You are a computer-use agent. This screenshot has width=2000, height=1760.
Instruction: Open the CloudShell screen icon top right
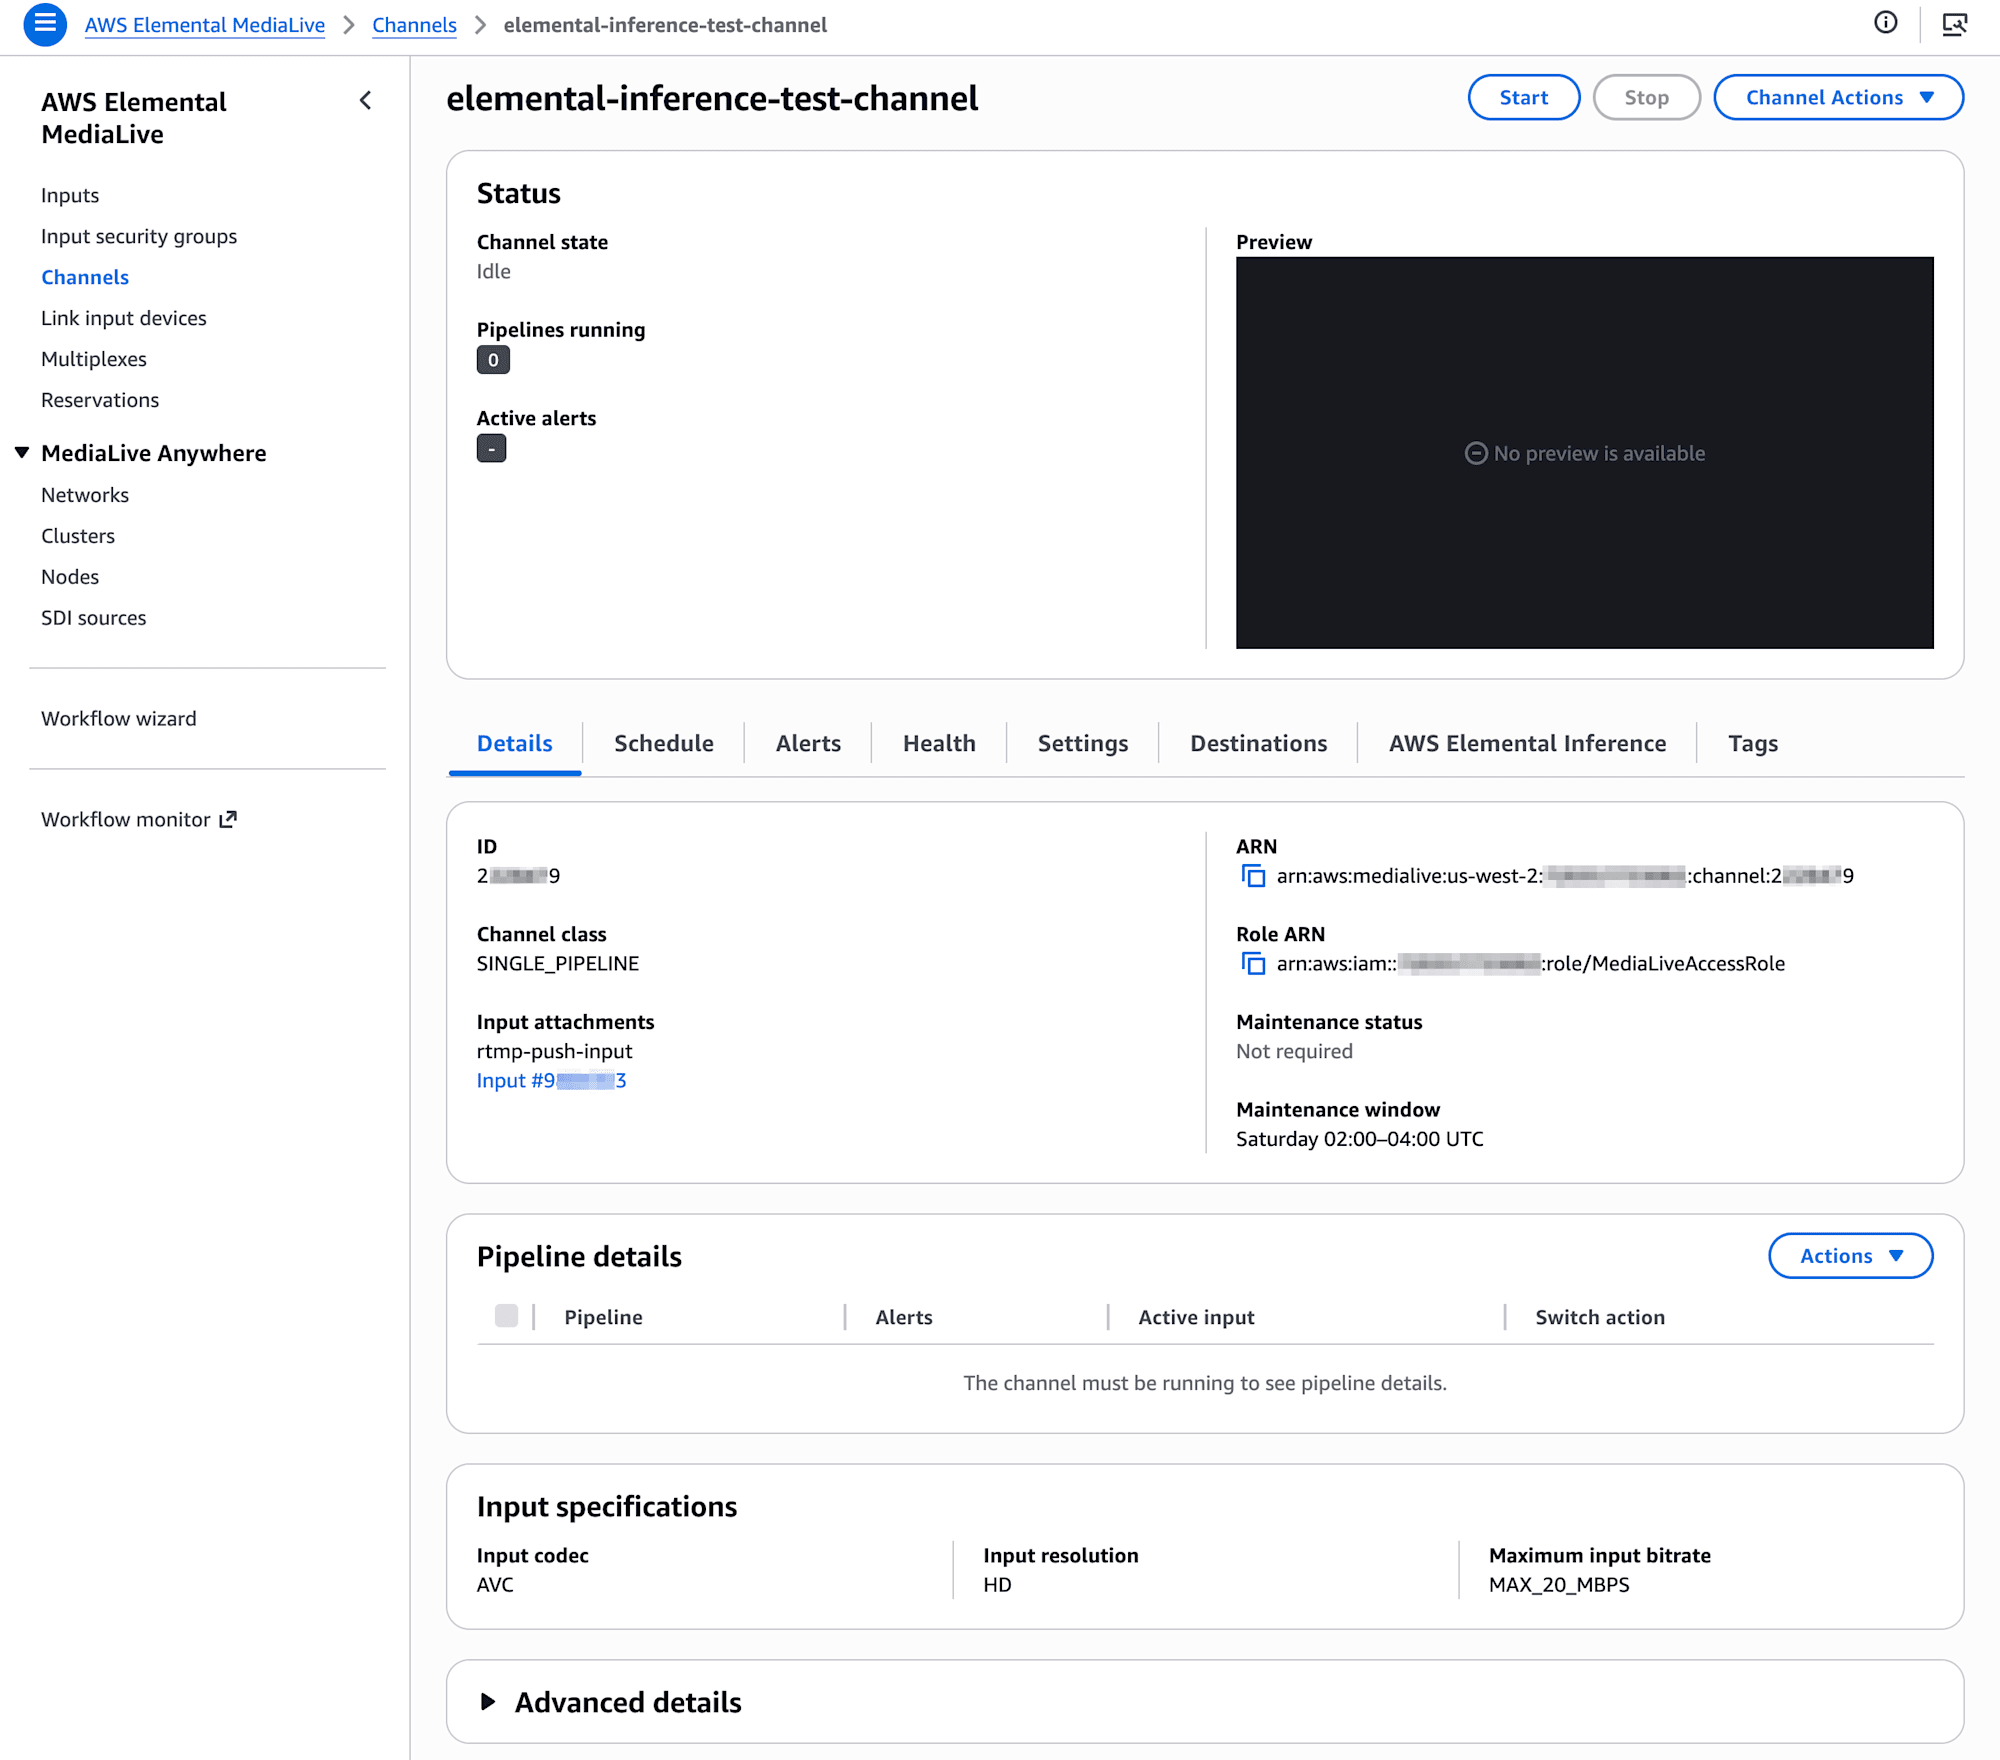point(1954,24)
